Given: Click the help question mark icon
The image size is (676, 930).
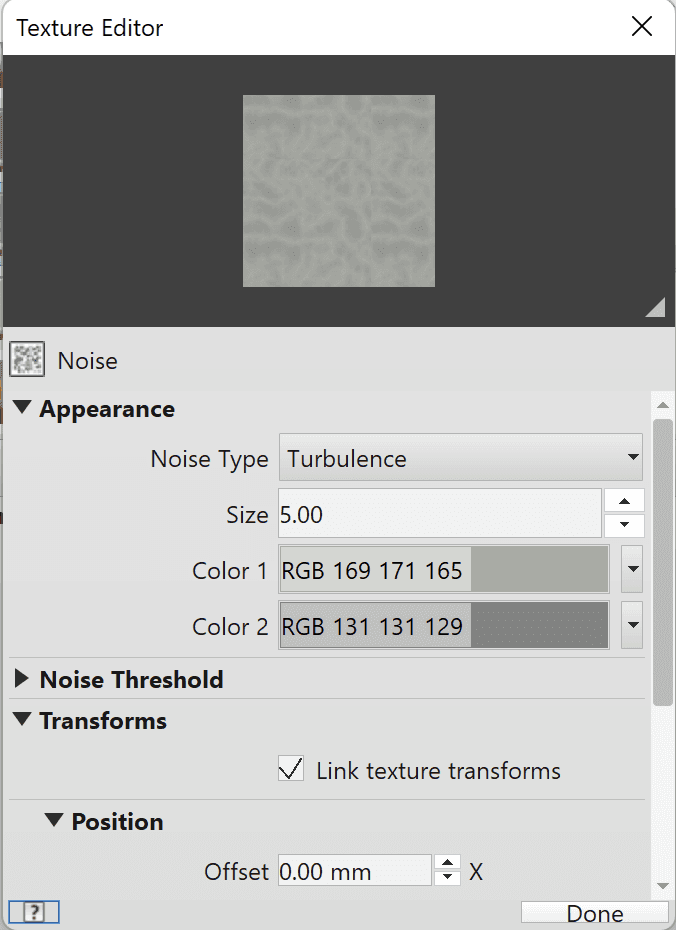Looking at the screenshot, I should [x=34, y=912].
